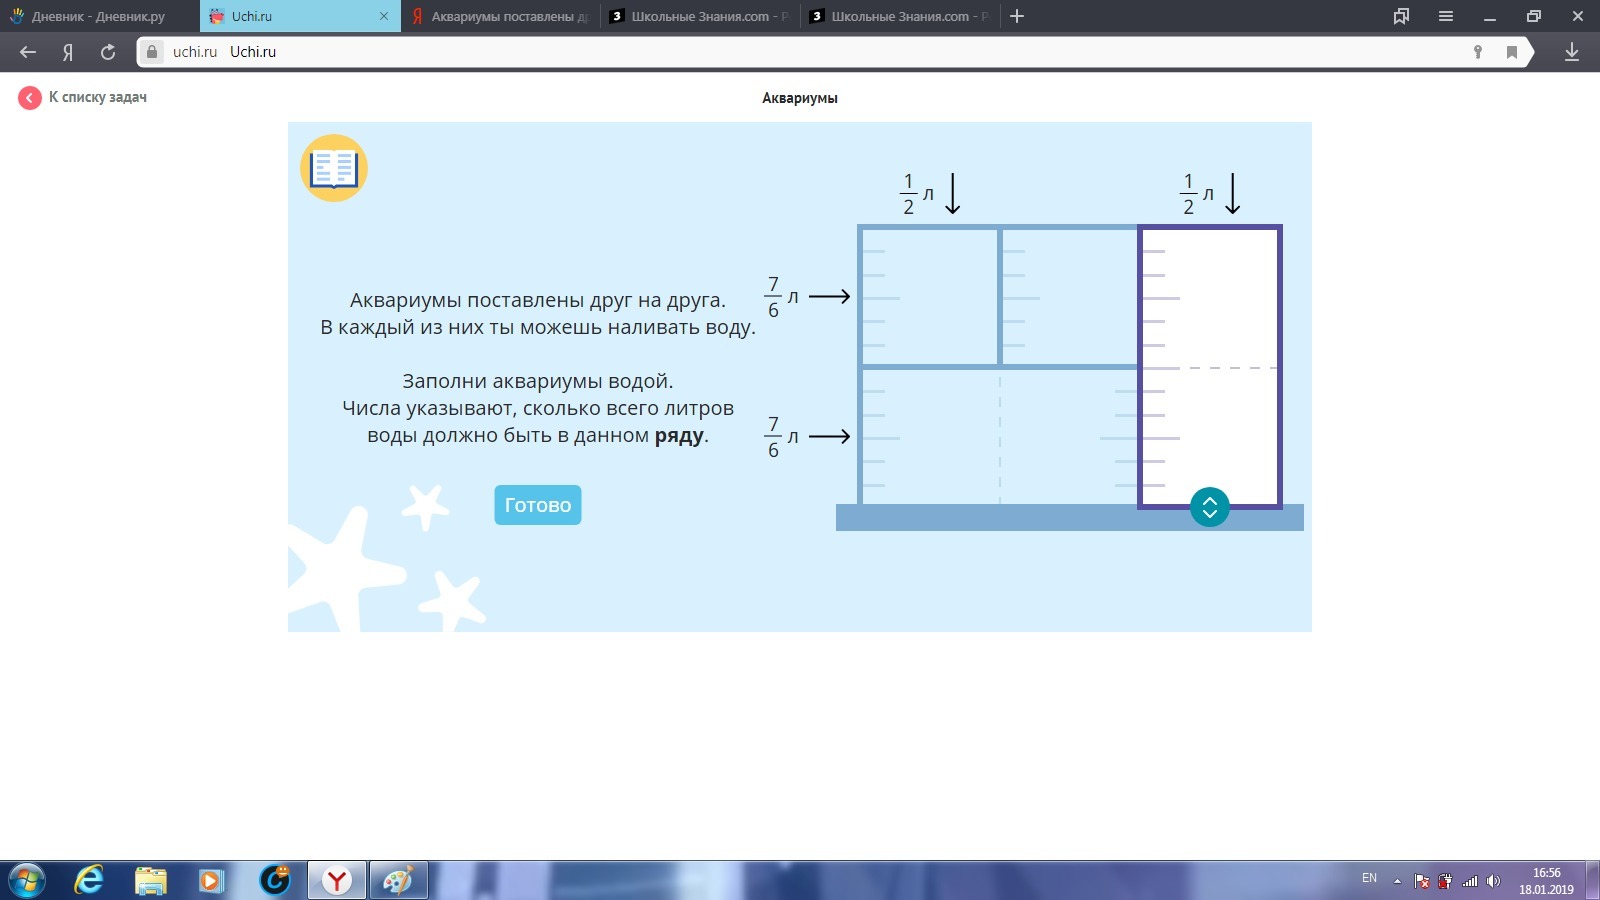Click the browser back arrow
This screenshot has width=1600, height=900.
[28, 52]
